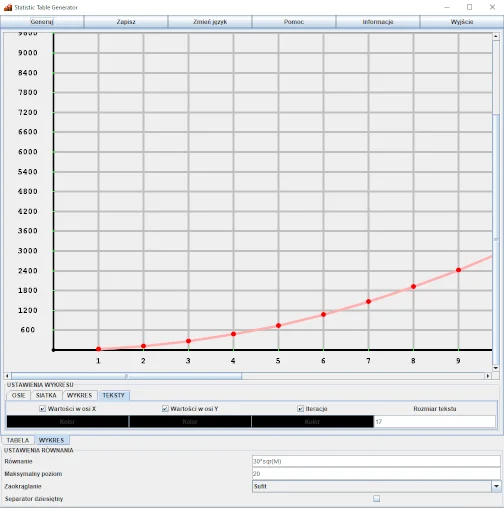
Task: Maximize the Statistic Table Generator window
Action: pos(469,7)
